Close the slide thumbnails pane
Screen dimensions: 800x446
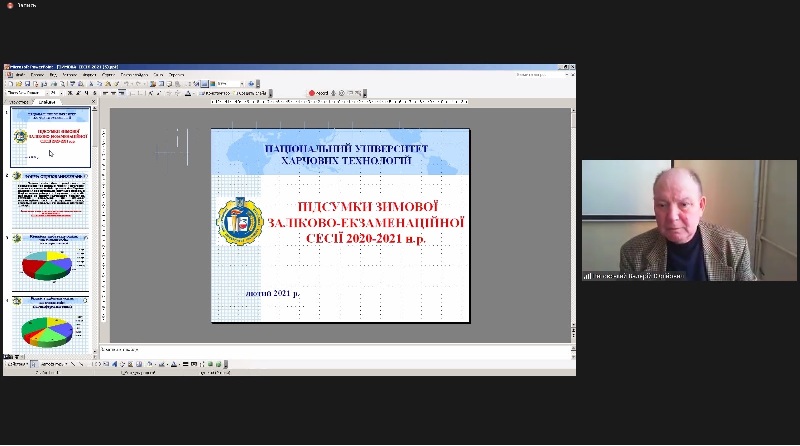coord(93,102)
